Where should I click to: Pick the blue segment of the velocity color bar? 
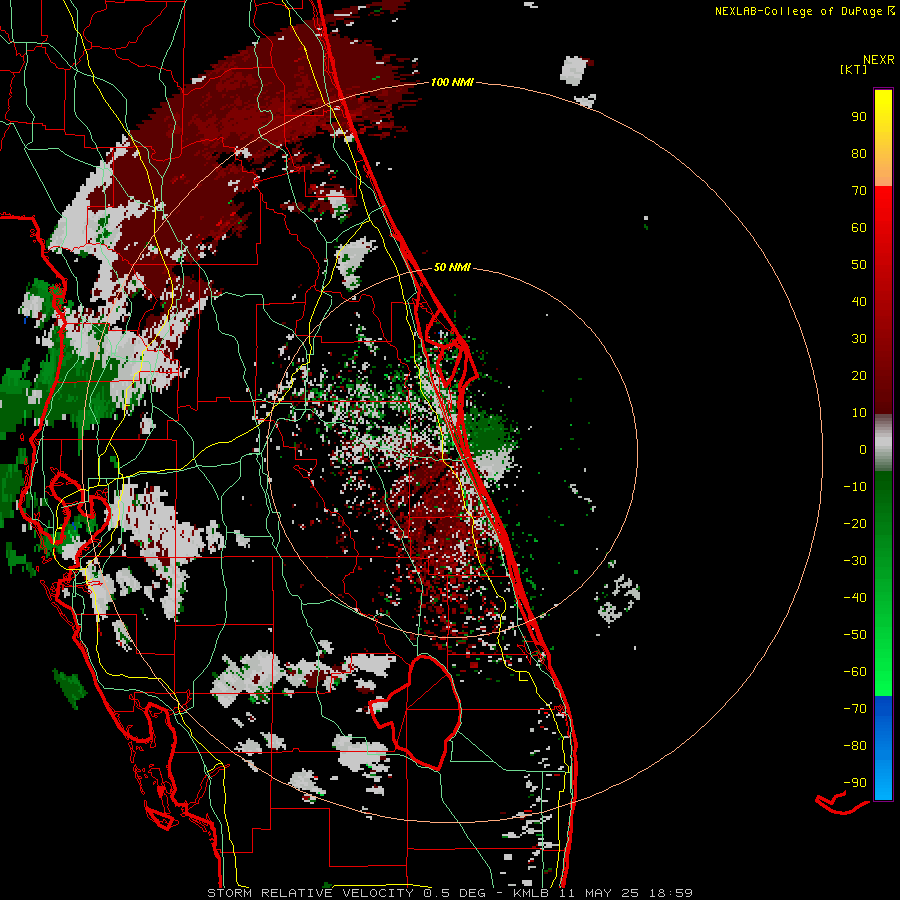click(x=883, y=748)
